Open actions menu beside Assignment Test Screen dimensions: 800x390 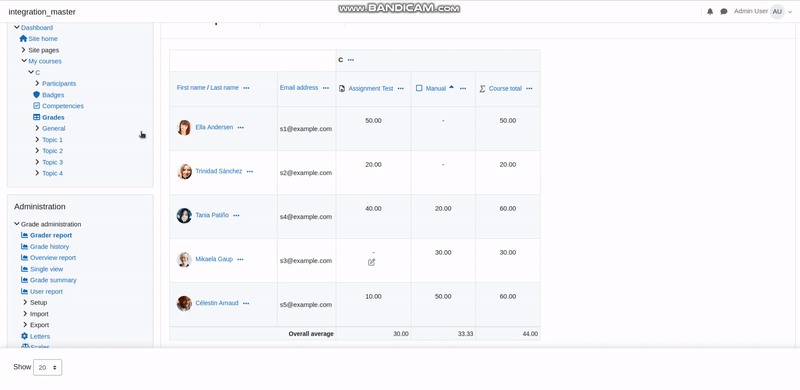(x=401, y=88)
